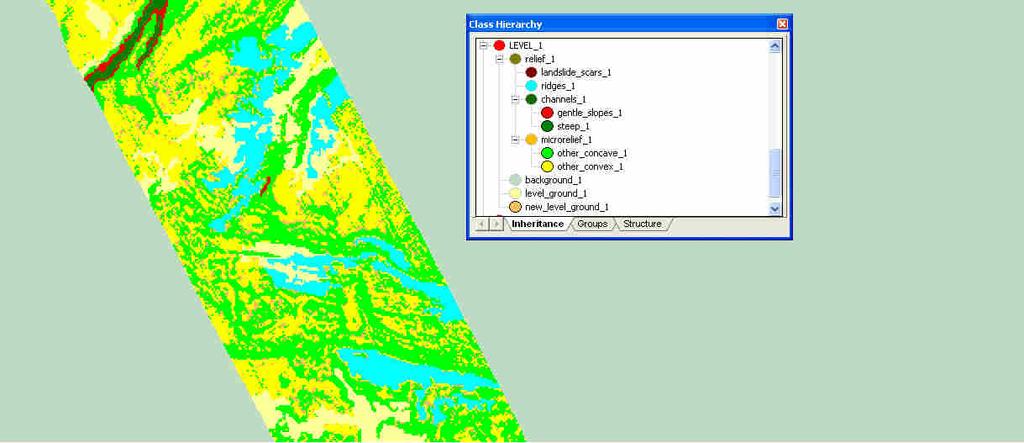Click the dark red landslide_scars_1 color circle

coord(532,73)
